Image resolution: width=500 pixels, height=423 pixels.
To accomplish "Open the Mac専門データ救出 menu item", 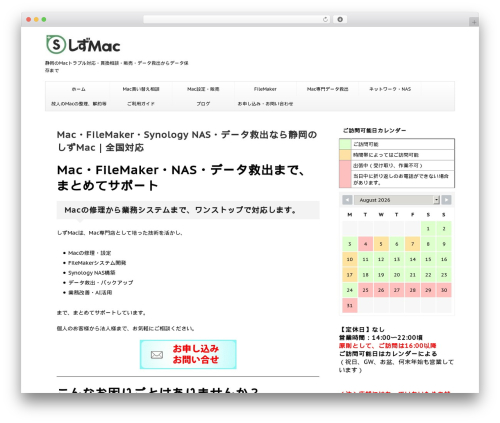I will coord(328,89).
